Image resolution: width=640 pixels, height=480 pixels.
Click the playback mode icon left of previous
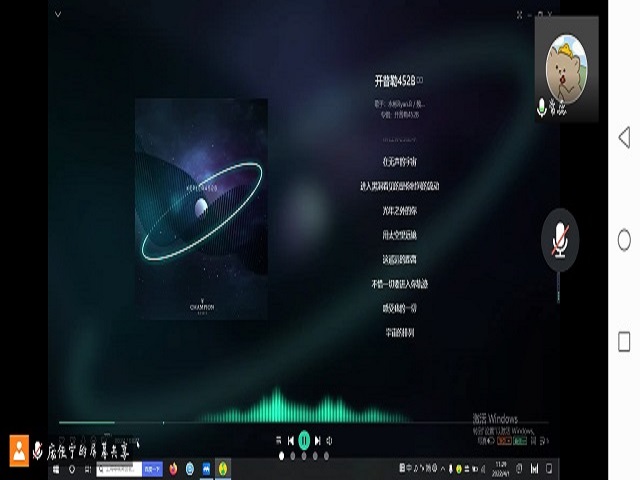277,440
